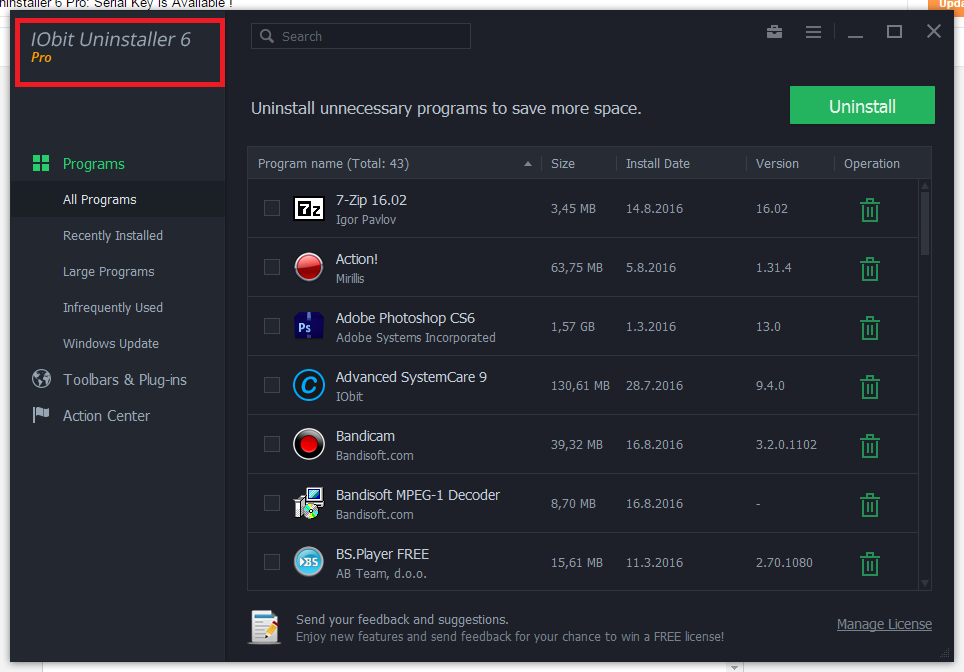
Task: Click trash icon for Adobe Photoshop CS6
Action: pos(869,328)
